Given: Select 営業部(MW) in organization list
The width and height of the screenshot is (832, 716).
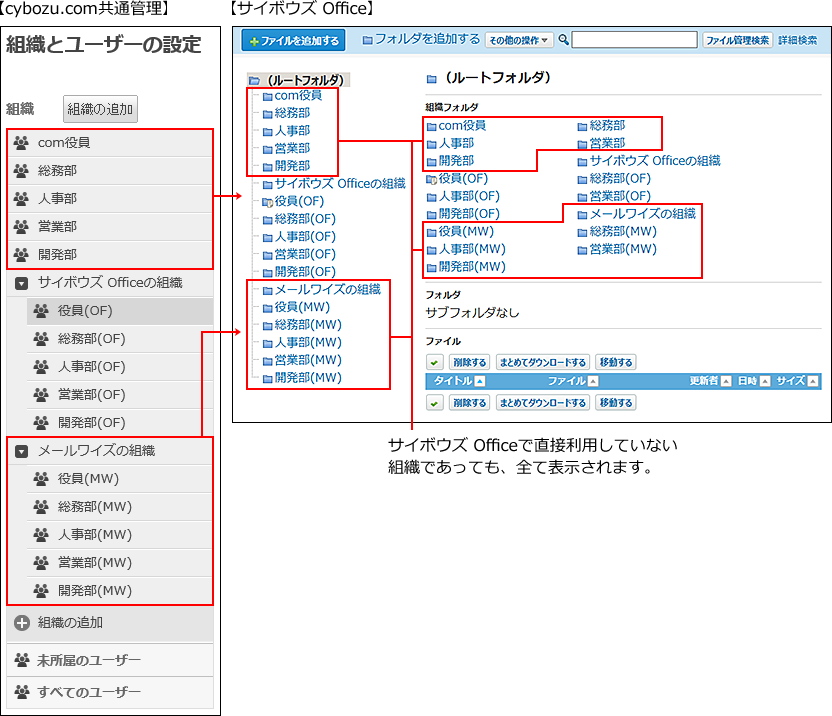Looking at the screenshot, I should 120,563.
